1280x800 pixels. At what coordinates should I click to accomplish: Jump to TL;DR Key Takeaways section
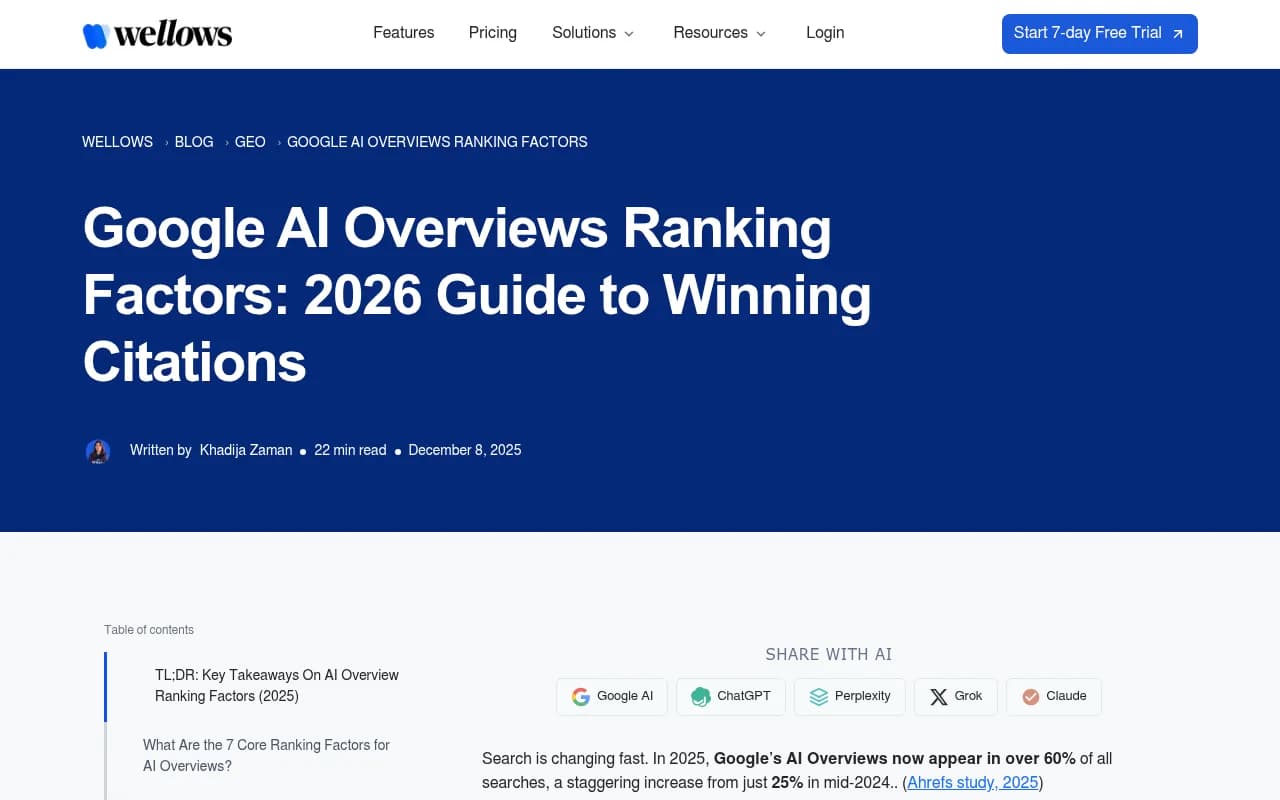[x=277, y=686]
